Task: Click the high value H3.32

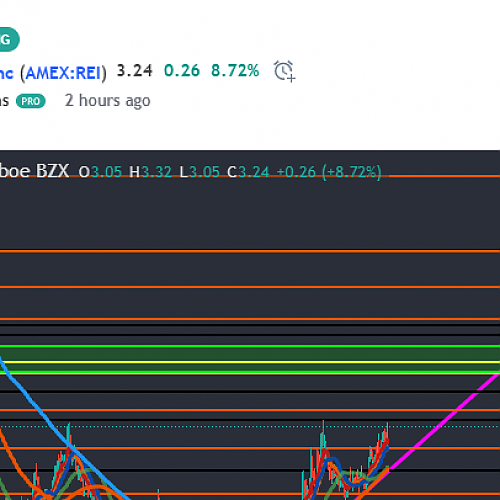Action: 150,172
